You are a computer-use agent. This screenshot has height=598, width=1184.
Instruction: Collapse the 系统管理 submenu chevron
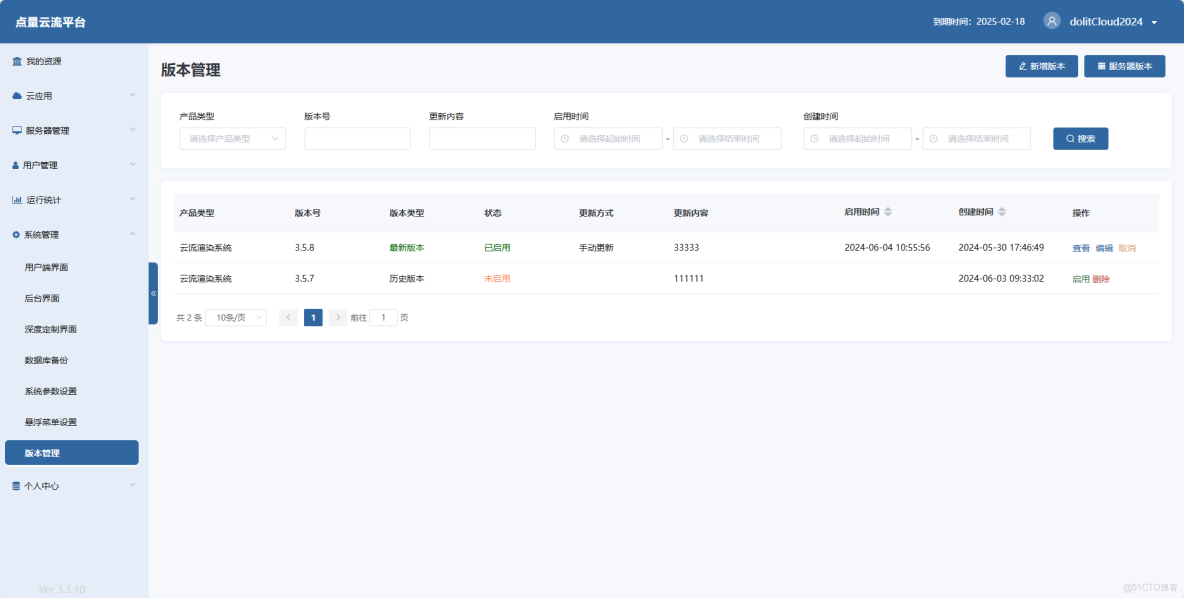coord(133,234)
